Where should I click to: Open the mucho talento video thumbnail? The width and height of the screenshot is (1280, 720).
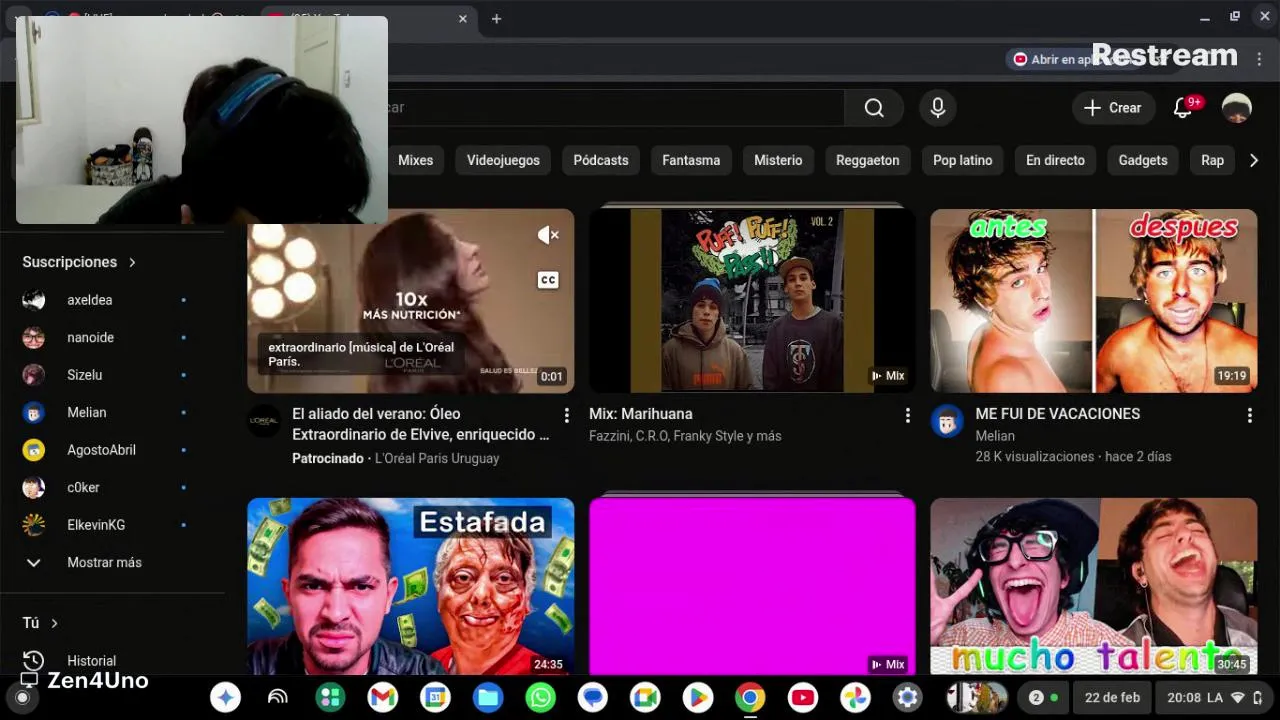[1094, 586]
